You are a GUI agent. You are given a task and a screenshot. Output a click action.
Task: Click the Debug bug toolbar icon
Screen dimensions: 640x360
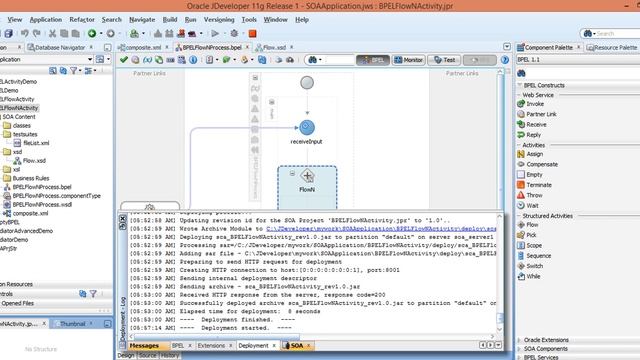point(234,33)
